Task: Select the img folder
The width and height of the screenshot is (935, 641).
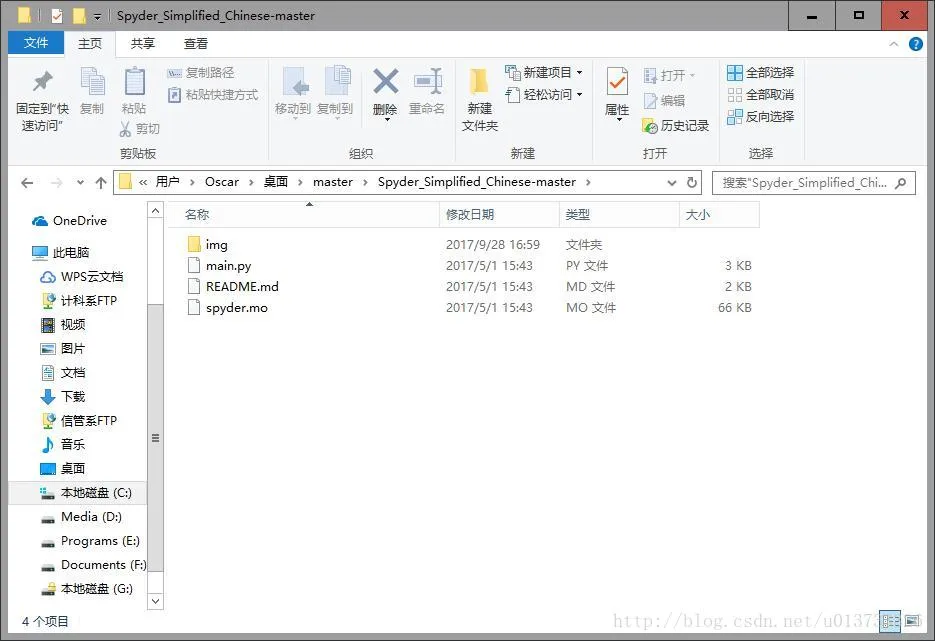Action: point(216,244)
